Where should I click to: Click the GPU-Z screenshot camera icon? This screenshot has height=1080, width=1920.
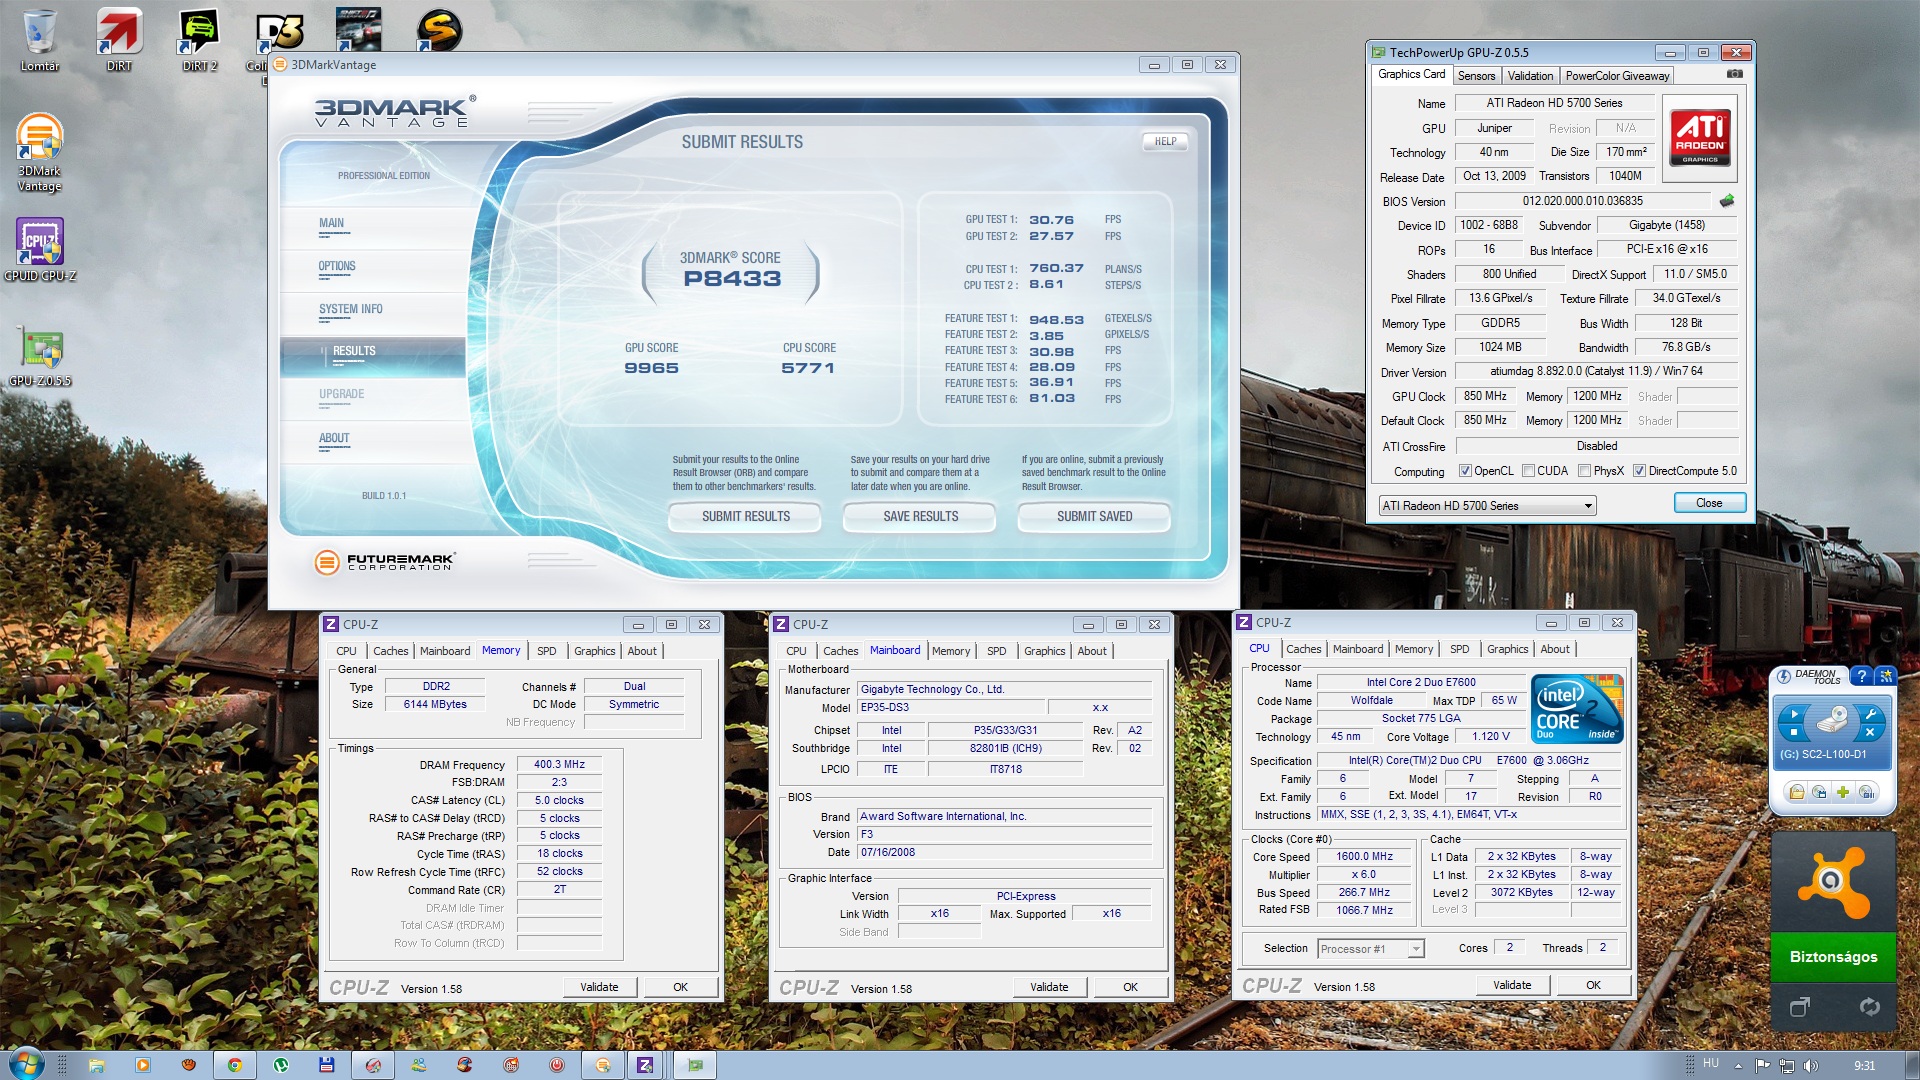pos(1734,74)
